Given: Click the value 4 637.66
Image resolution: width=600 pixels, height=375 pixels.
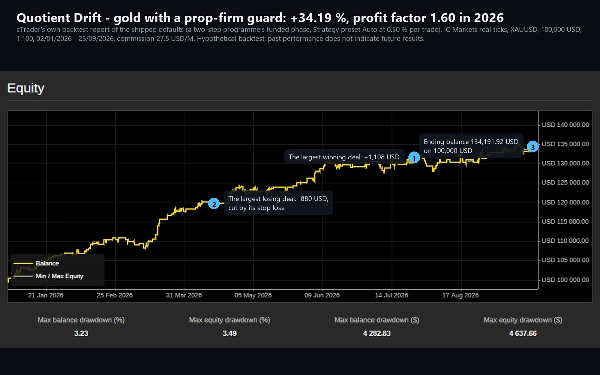Looking at the screenshot, I should tap(523, 333).
